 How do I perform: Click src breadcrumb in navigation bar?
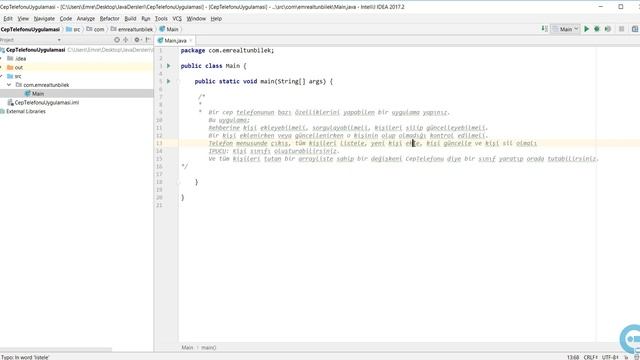click(73, 29)
